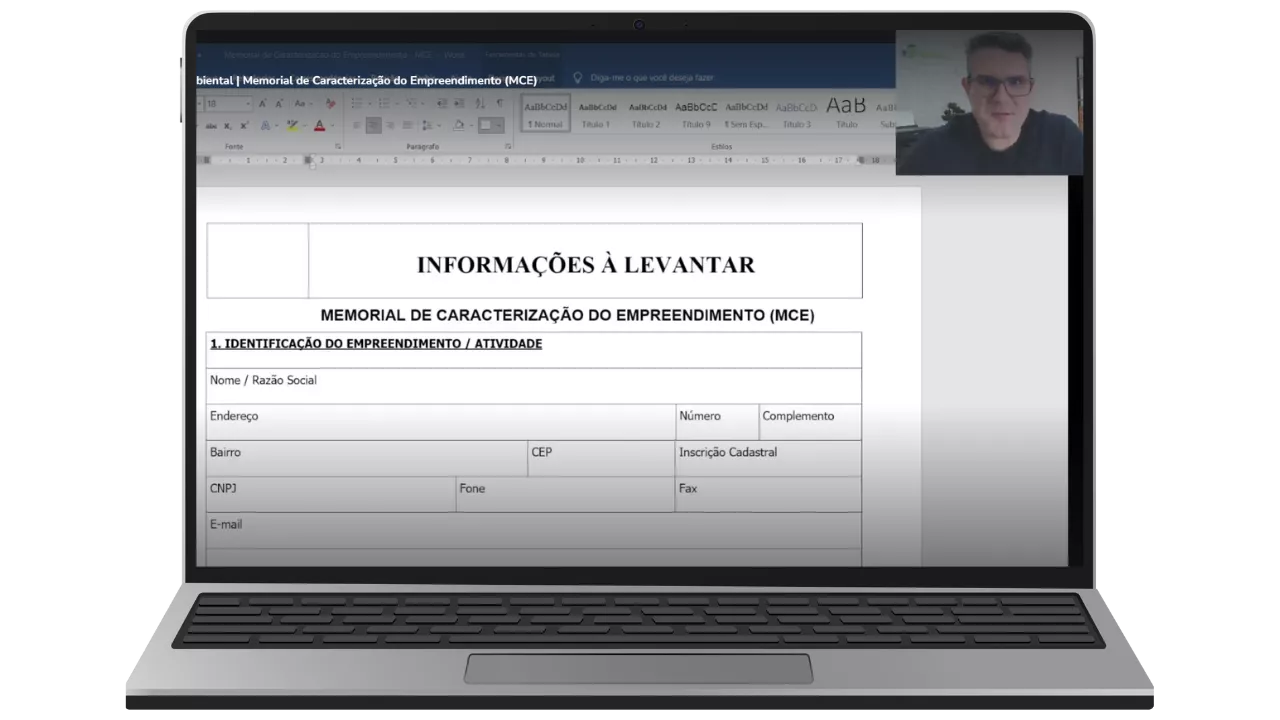Click the red font color icon
Viewport: 1280px width, 720px height.
click(x=319, y=126)
